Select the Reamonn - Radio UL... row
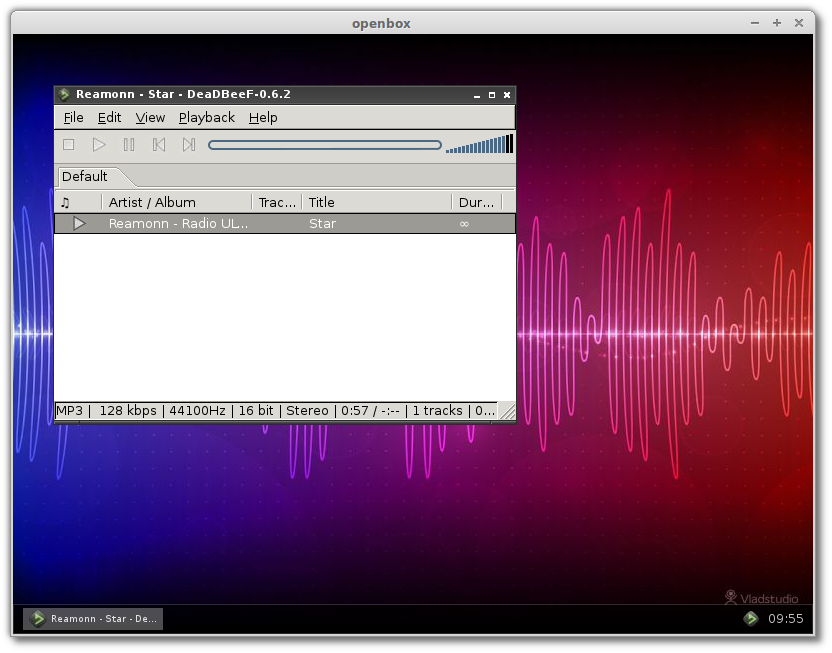The image size is (832, 653). click(285, 223)
